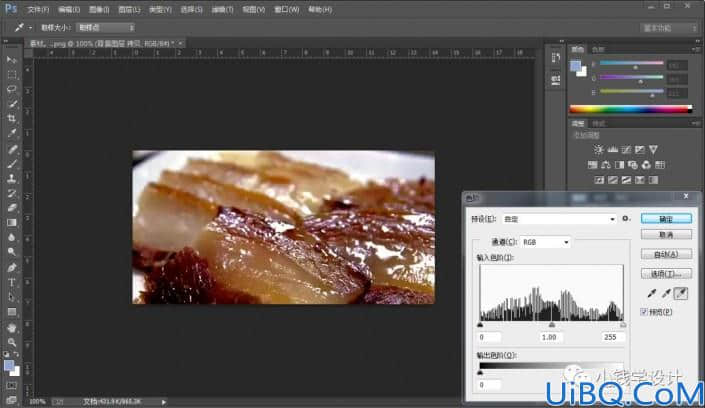This screenshot has height=408, width=705.
Task: Select the Hand tool
Action: click(x=12, y=328)
